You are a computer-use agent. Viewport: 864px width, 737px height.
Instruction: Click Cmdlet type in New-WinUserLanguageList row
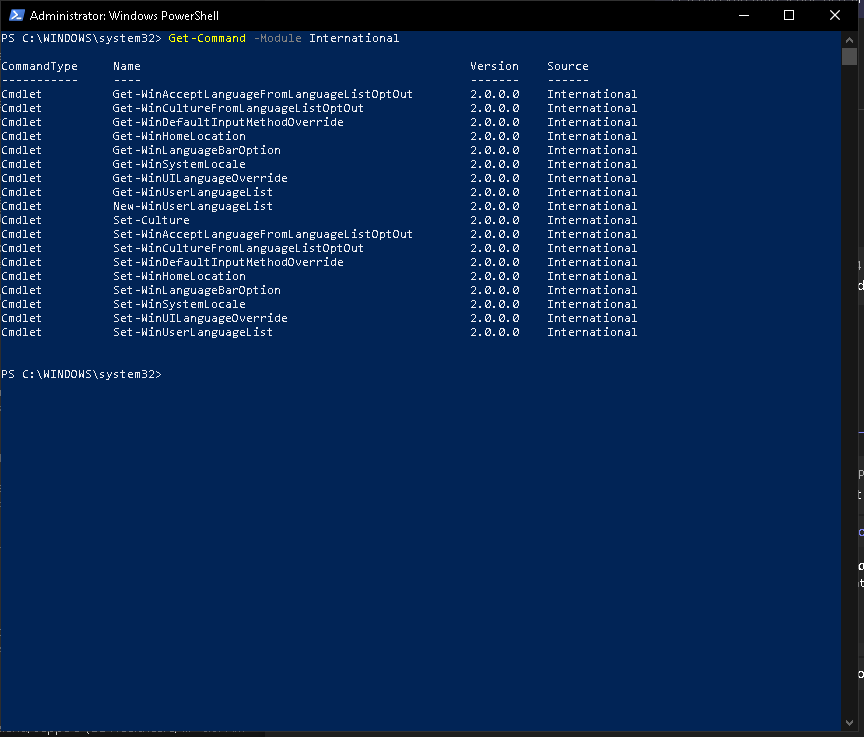[x=21, y=206]
